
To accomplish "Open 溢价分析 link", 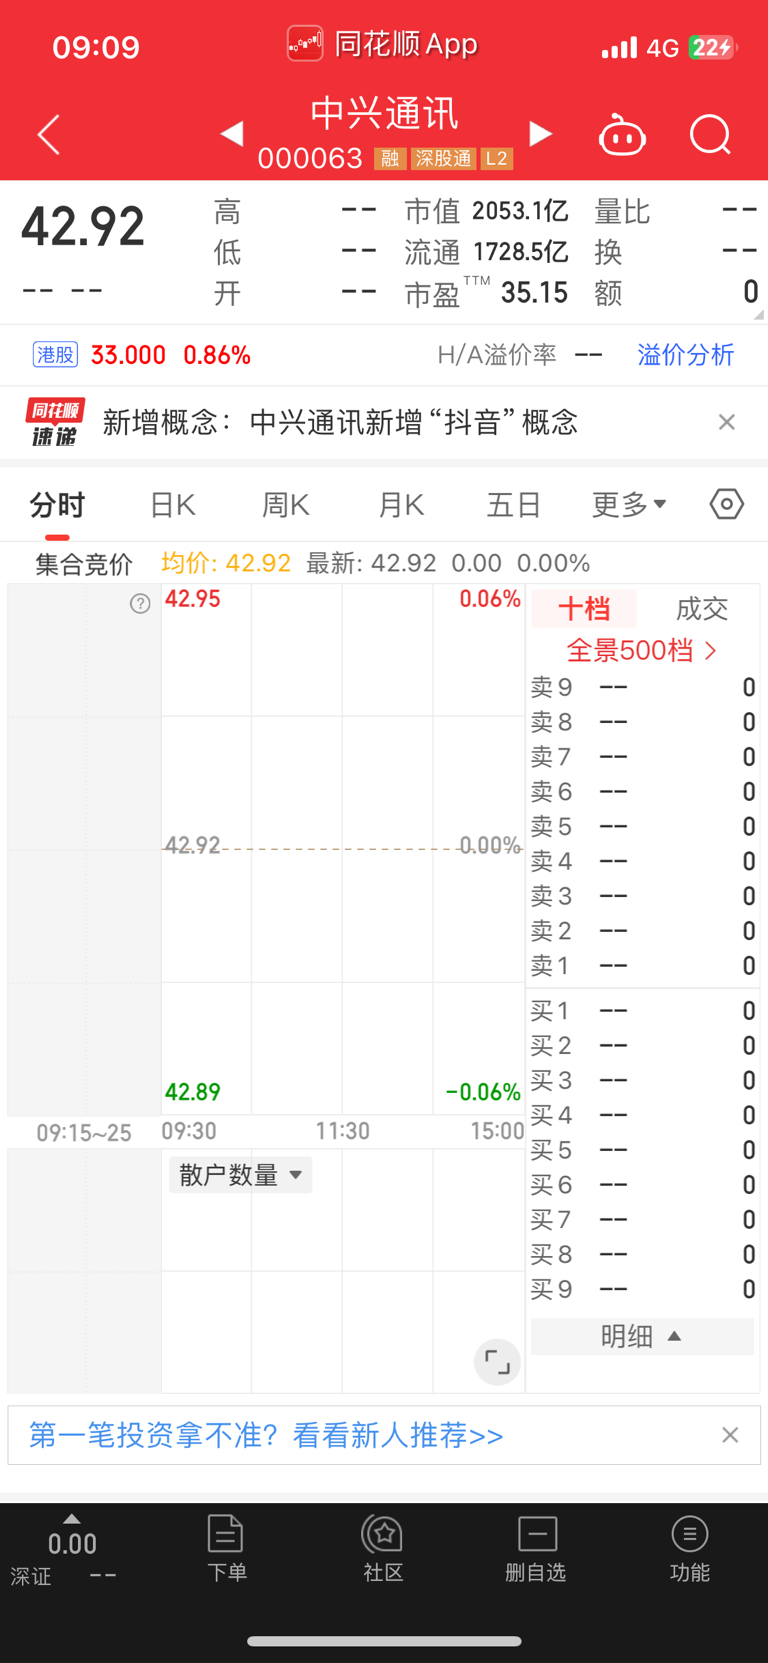I will (686, 355).
